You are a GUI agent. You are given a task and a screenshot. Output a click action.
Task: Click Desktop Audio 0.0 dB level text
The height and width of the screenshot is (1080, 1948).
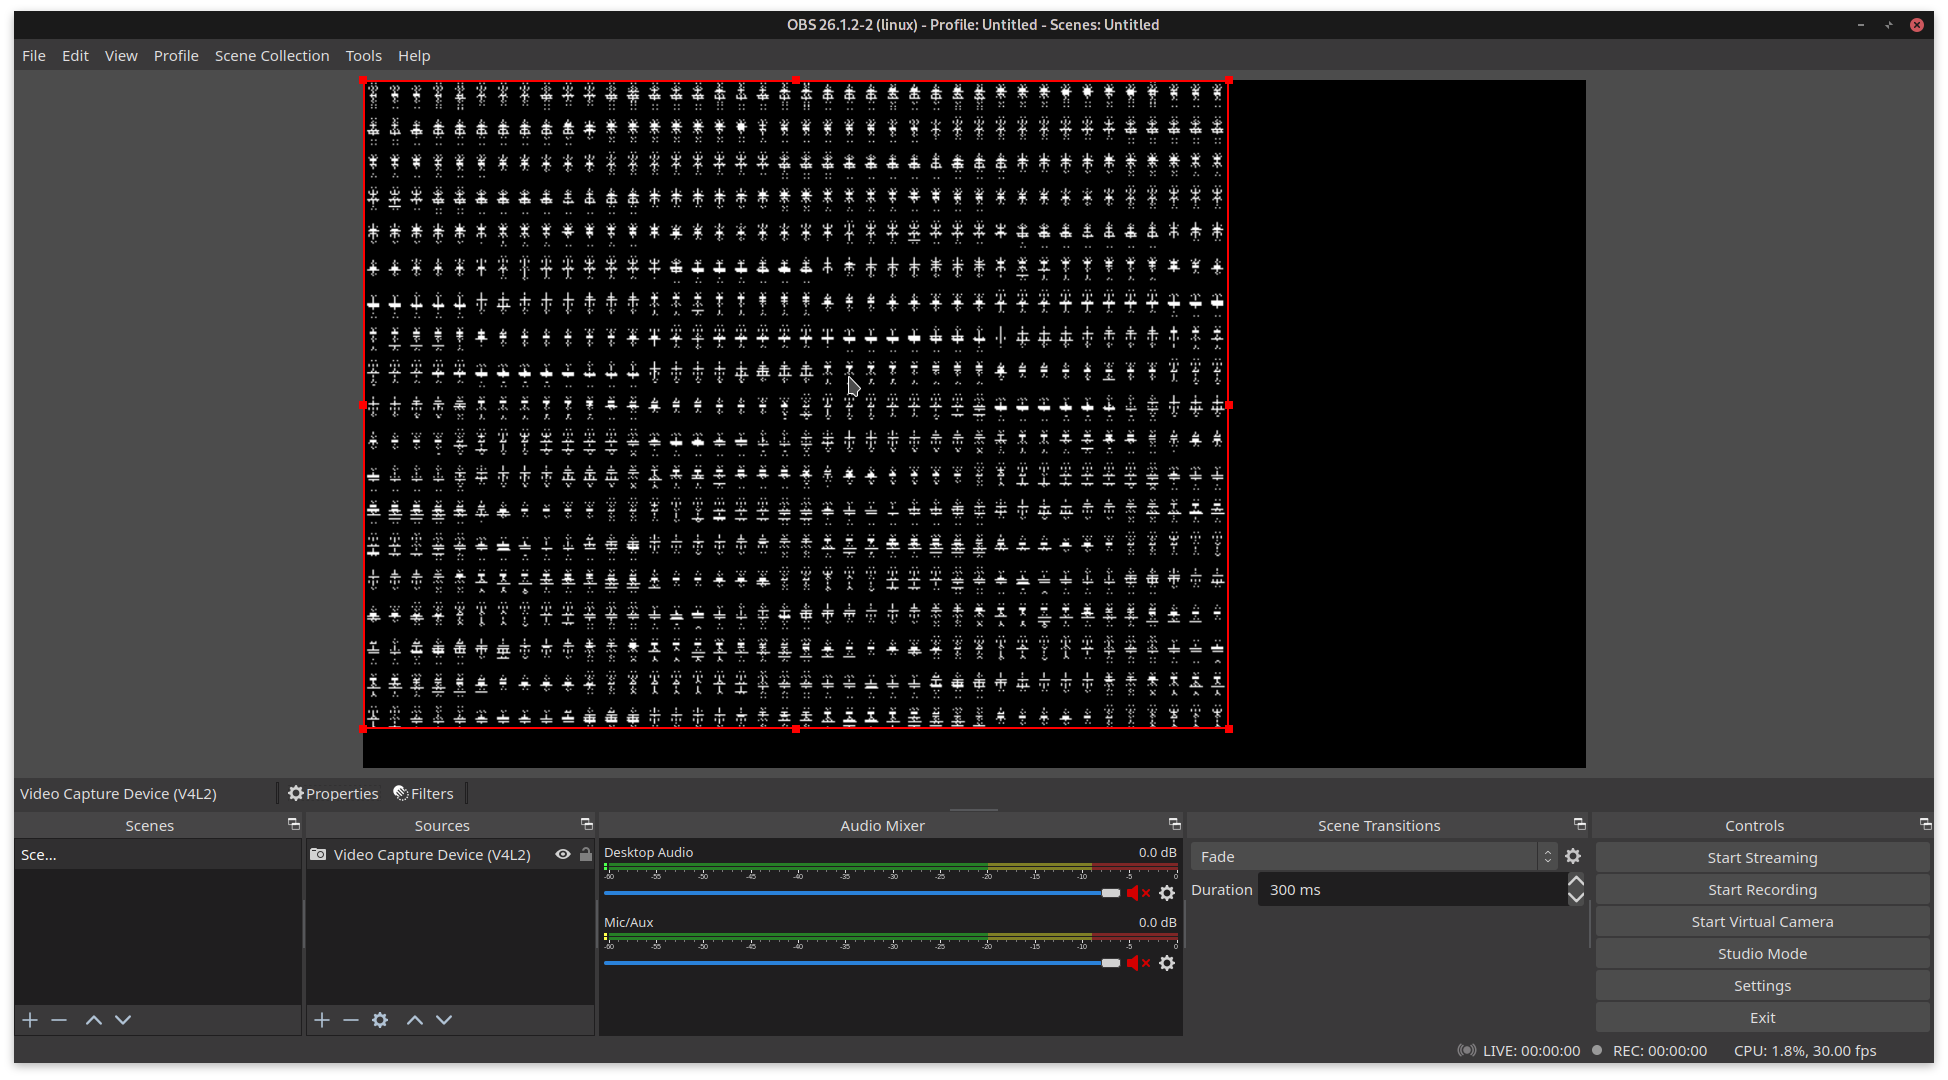point(1157,853)
